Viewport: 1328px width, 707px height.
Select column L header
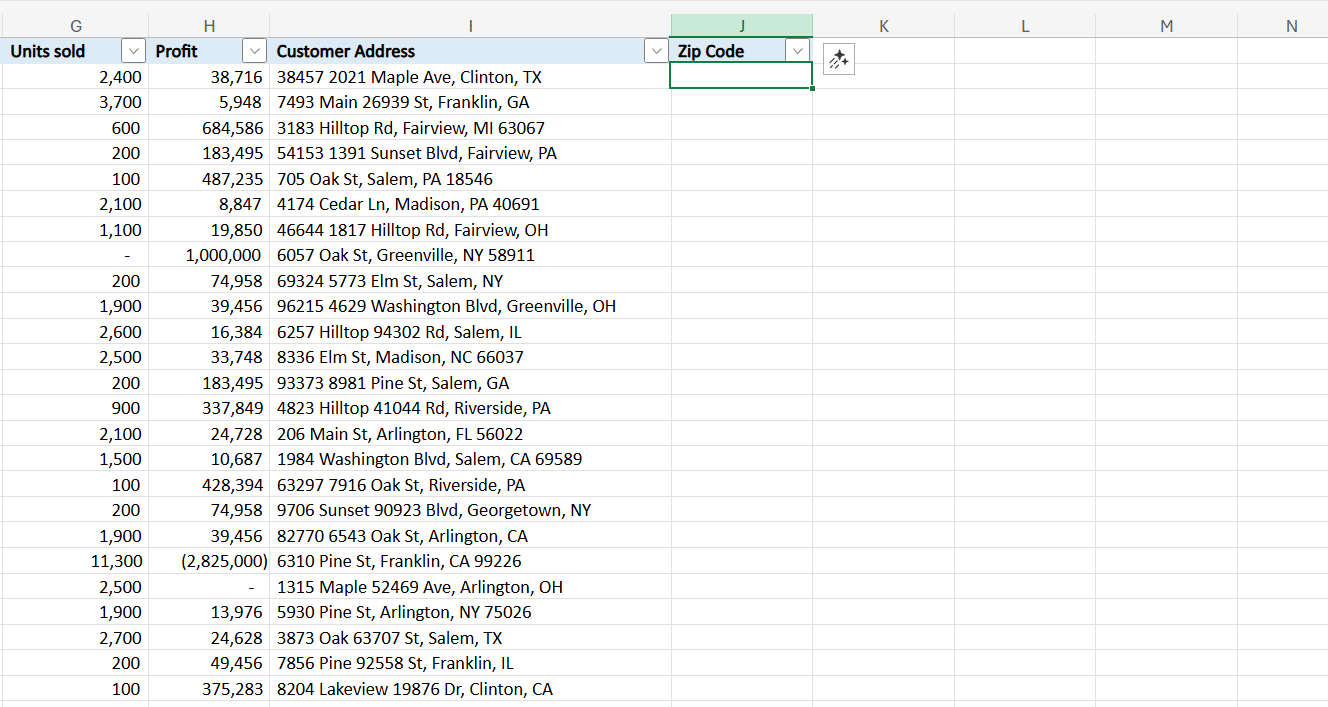point(1025,26)
